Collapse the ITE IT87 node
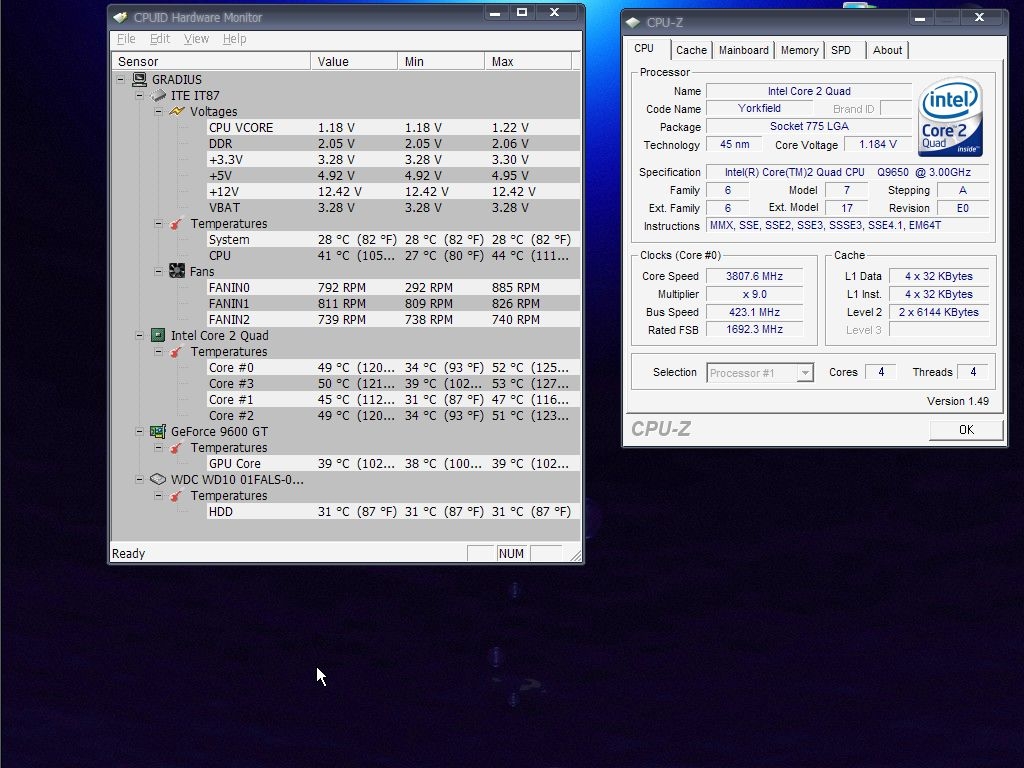 140,95
